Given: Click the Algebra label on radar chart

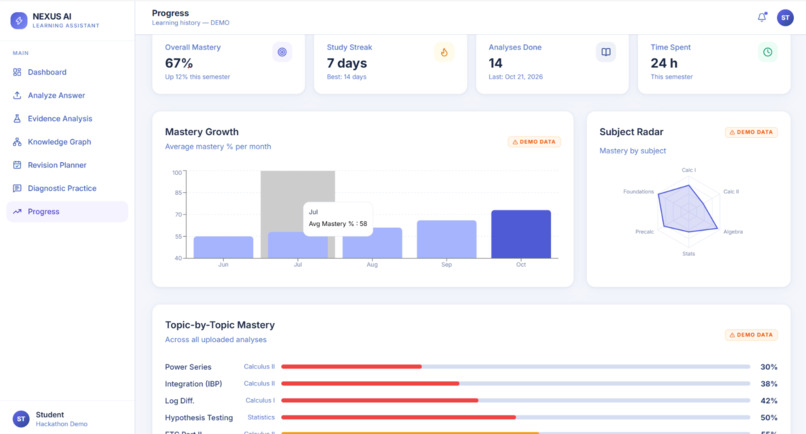Looking at the screenshot, I should [x=733, y=232].
